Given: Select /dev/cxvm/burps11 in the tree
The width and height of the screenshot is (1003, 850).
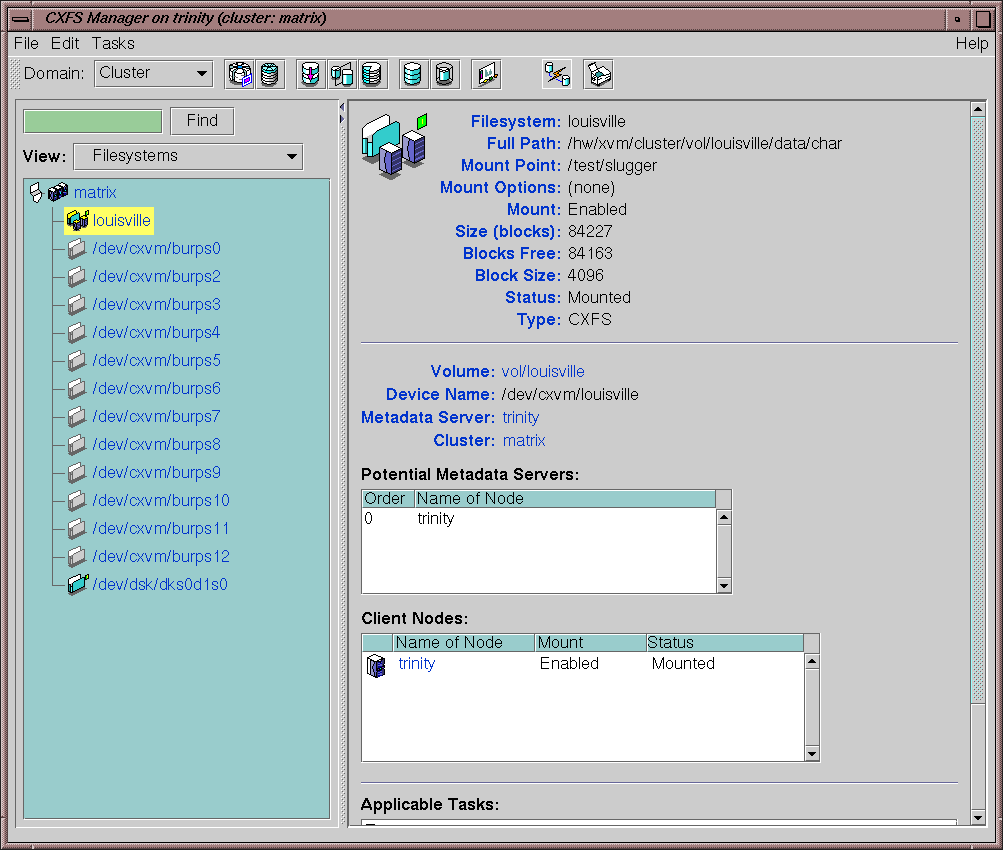Looking at the screenshot, I should [161, 528].
